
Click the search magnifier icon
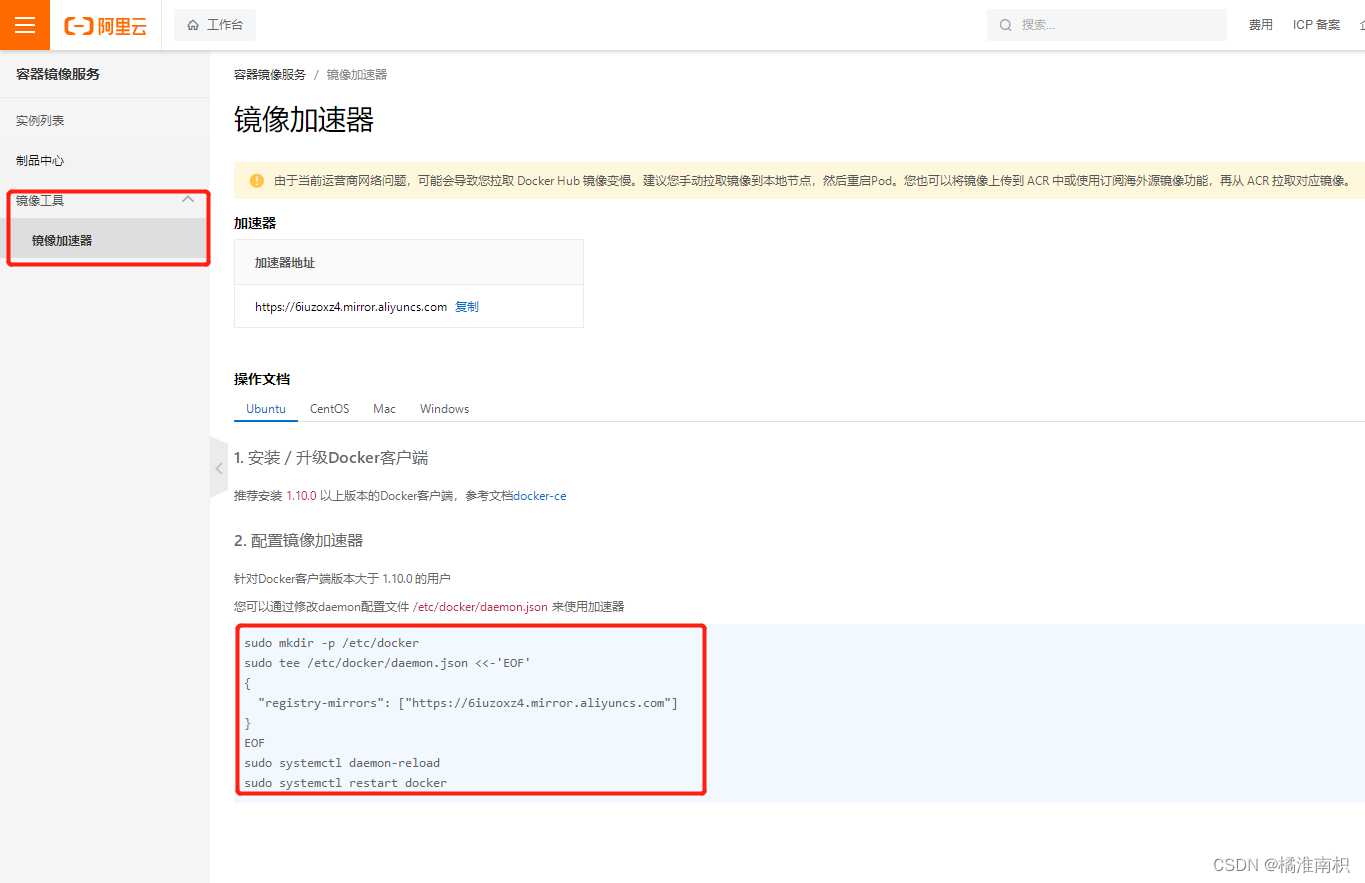[1006, 25]
